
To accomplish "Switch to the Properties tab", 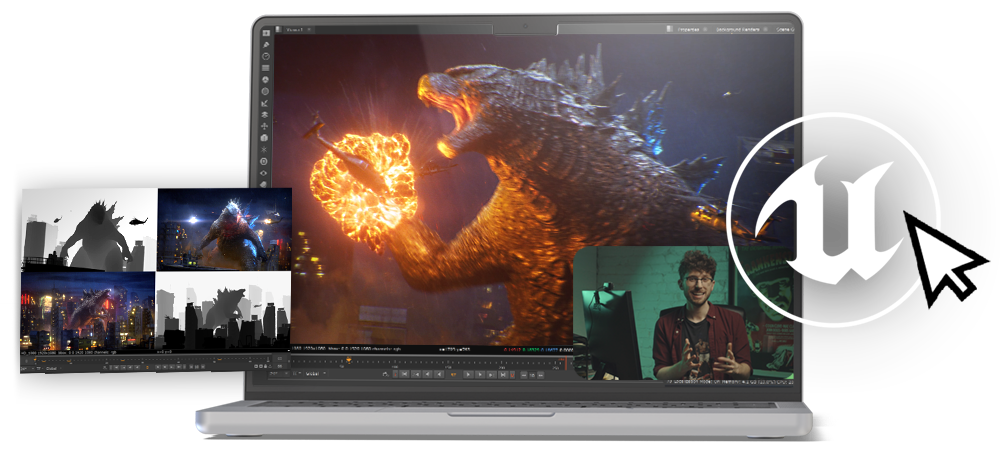I will pos(688,29).
